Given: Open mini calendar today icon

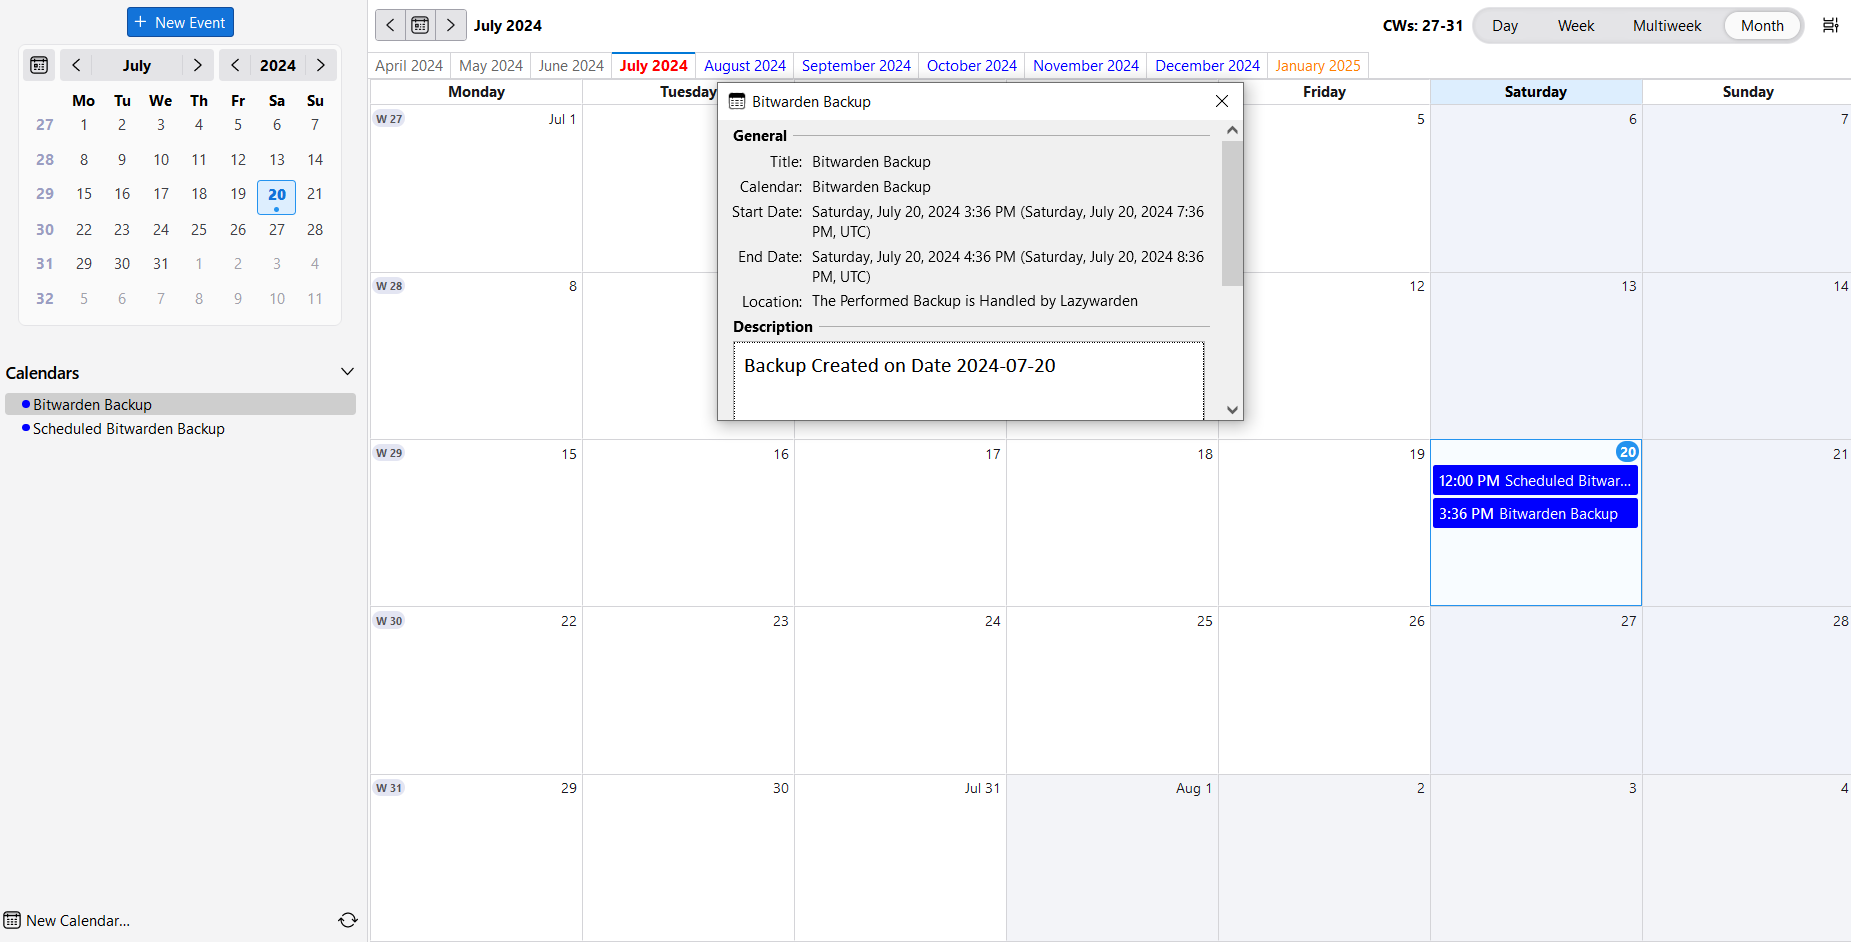Looking at the screenshot, I should pyautogui.click(x=39, y=65).
